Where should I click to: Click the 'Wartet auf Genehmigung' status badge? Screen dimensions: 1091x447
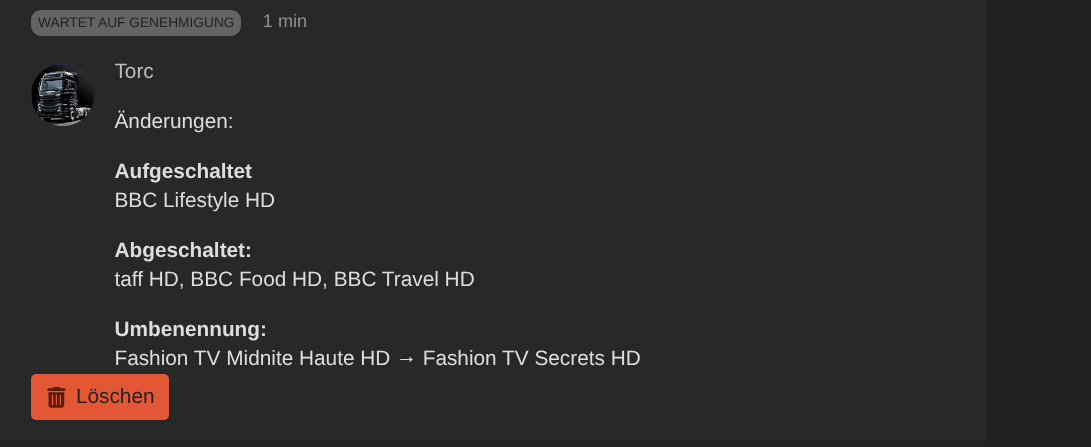coord(136,22)
